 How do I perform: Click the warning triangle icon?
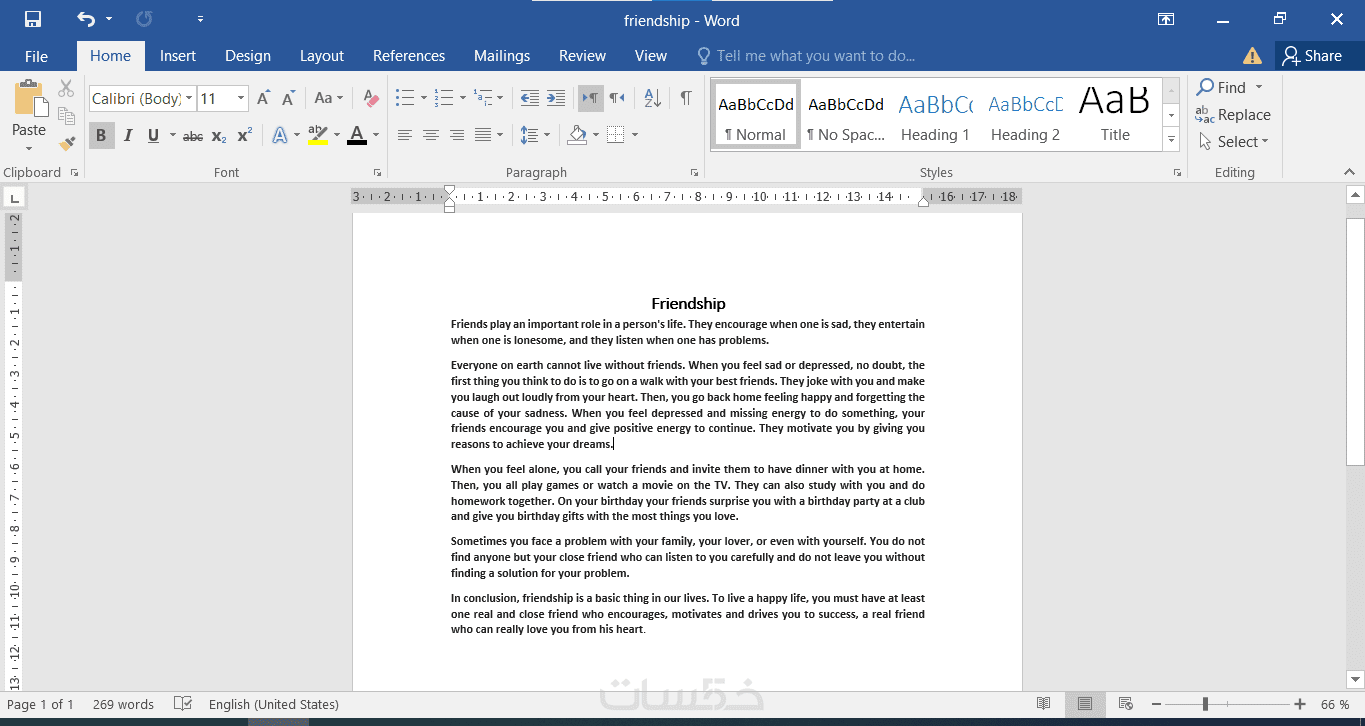(x=1252, y=56)
